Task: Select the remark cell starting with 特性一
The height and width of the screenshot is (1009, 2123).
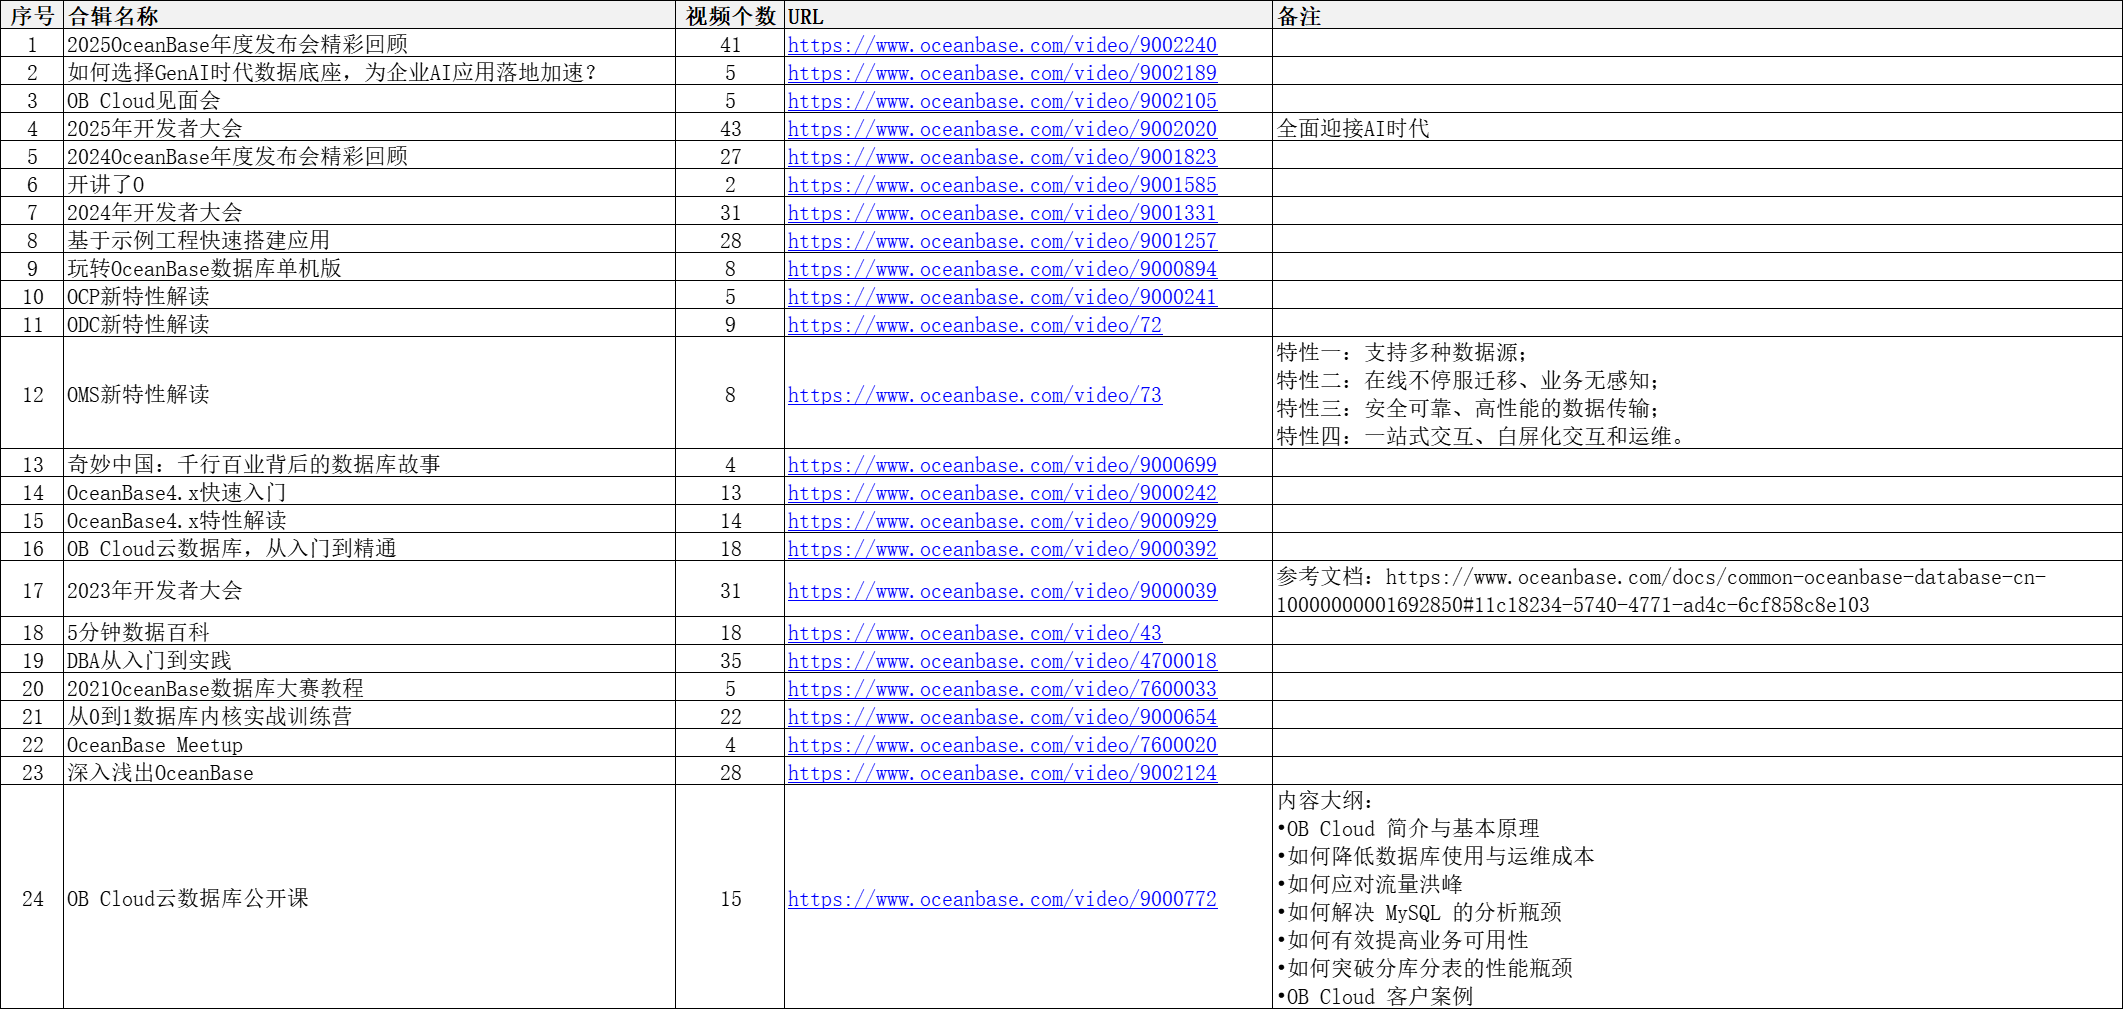Action: point(1696,394)
